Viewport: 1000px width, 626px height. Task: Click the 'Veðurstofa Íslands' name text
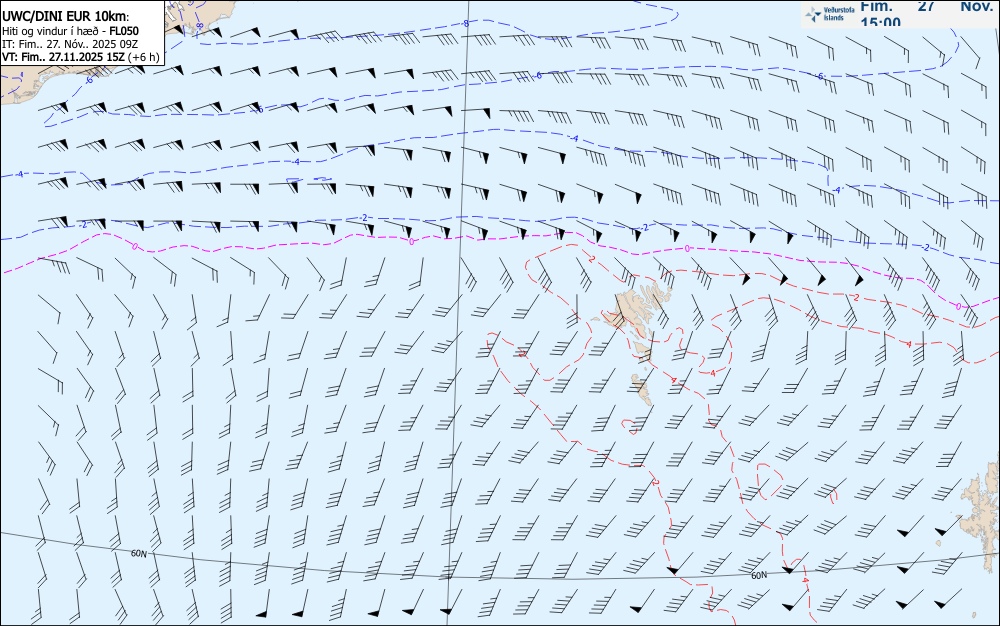(839, 14)
